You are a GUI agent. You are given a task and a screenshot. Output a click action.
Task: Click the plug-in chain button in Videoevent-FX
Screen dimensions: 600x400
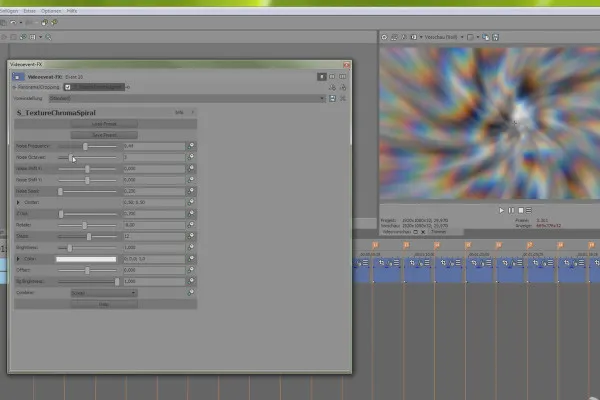(x=333, y=87)
